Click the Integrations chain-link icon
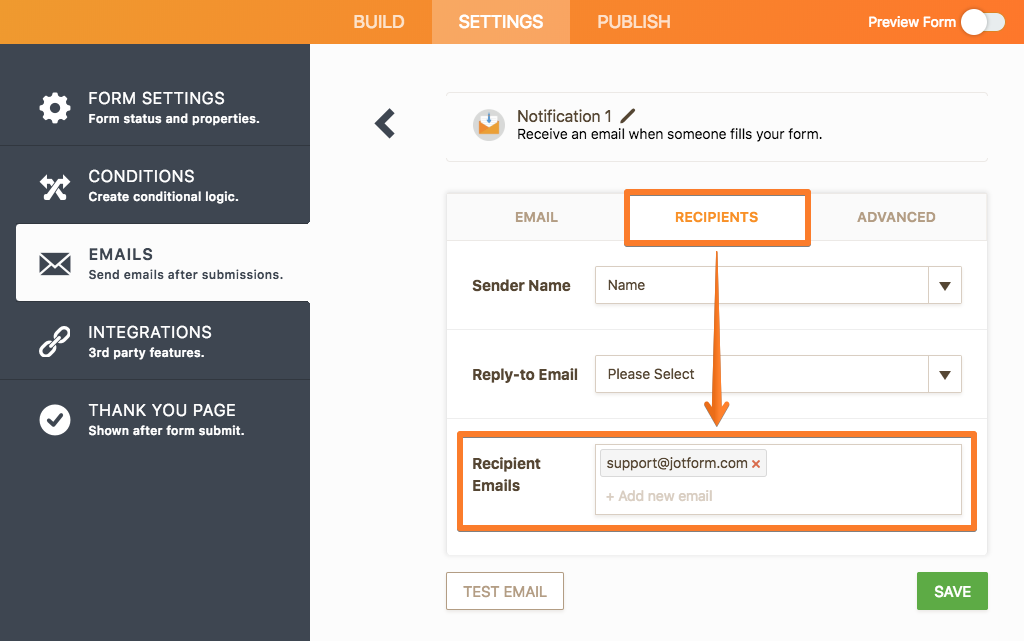This screenshot has height=641, width=1024. click(55, 341)
